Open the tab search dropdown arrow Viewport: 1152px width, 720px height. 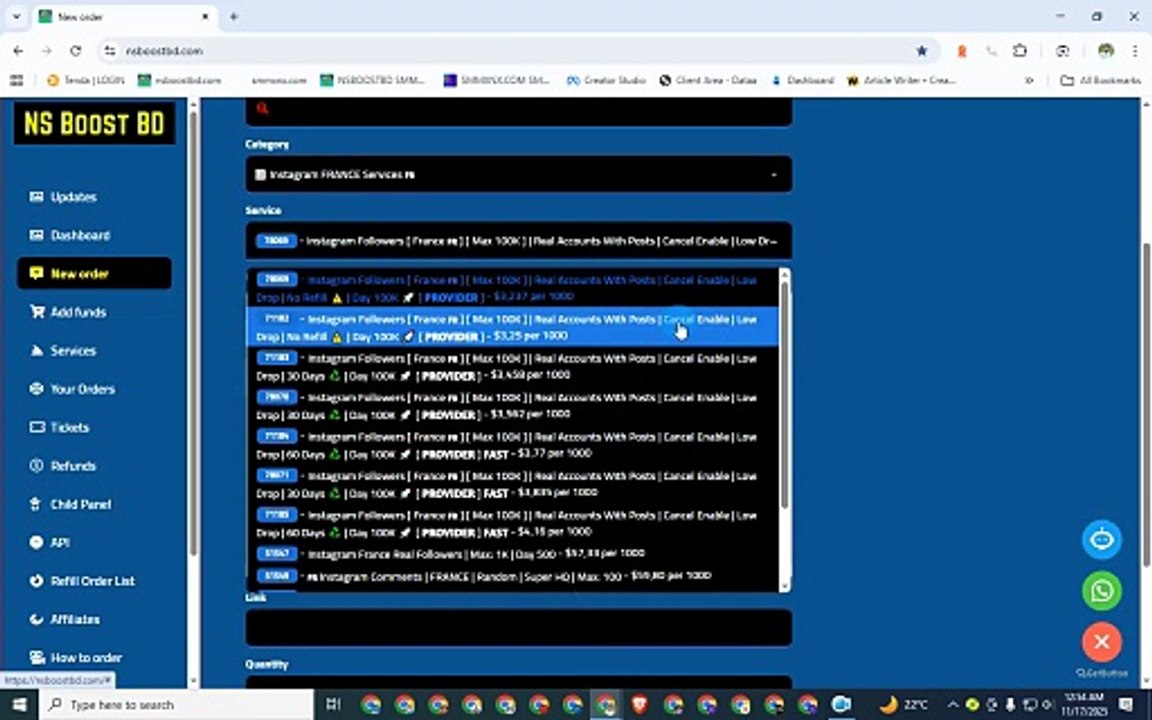[x=16, y=16]
